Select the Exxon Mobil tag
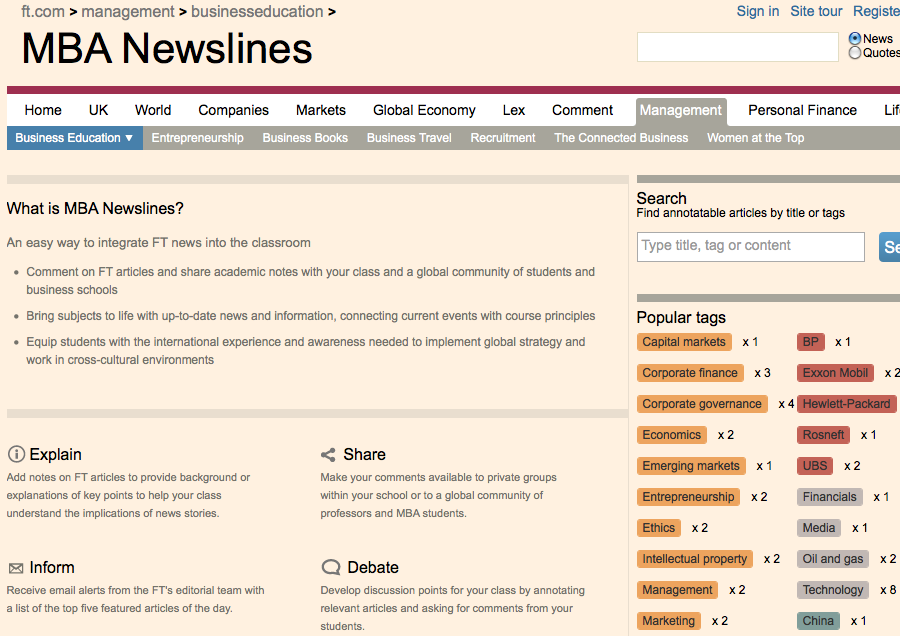This screenshot has width=900, height=636. click(x=835, y=373)
